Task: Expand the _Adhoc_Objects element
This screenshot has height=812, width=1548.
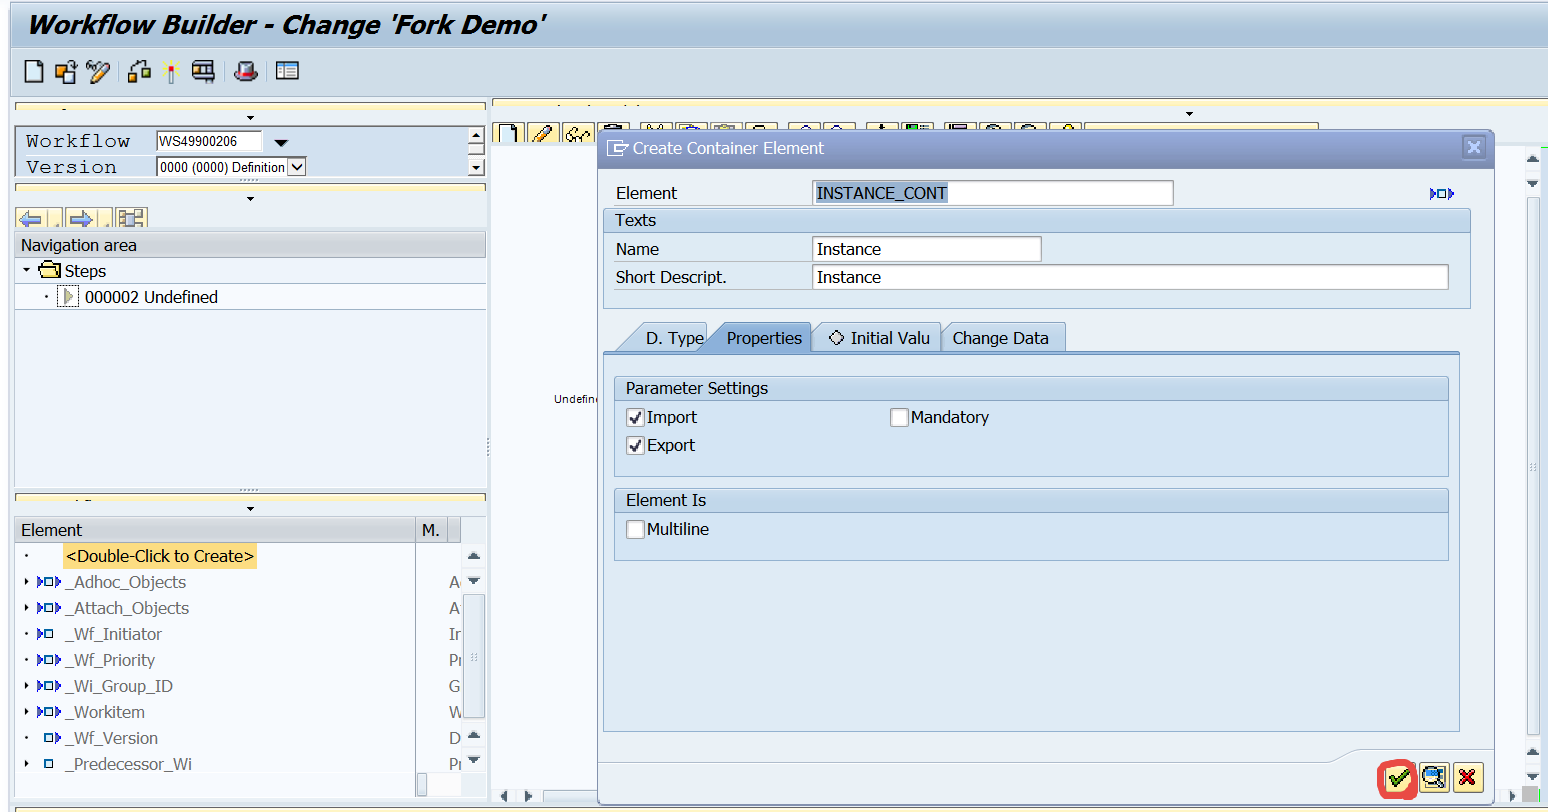Action: [x=26, y=582]
